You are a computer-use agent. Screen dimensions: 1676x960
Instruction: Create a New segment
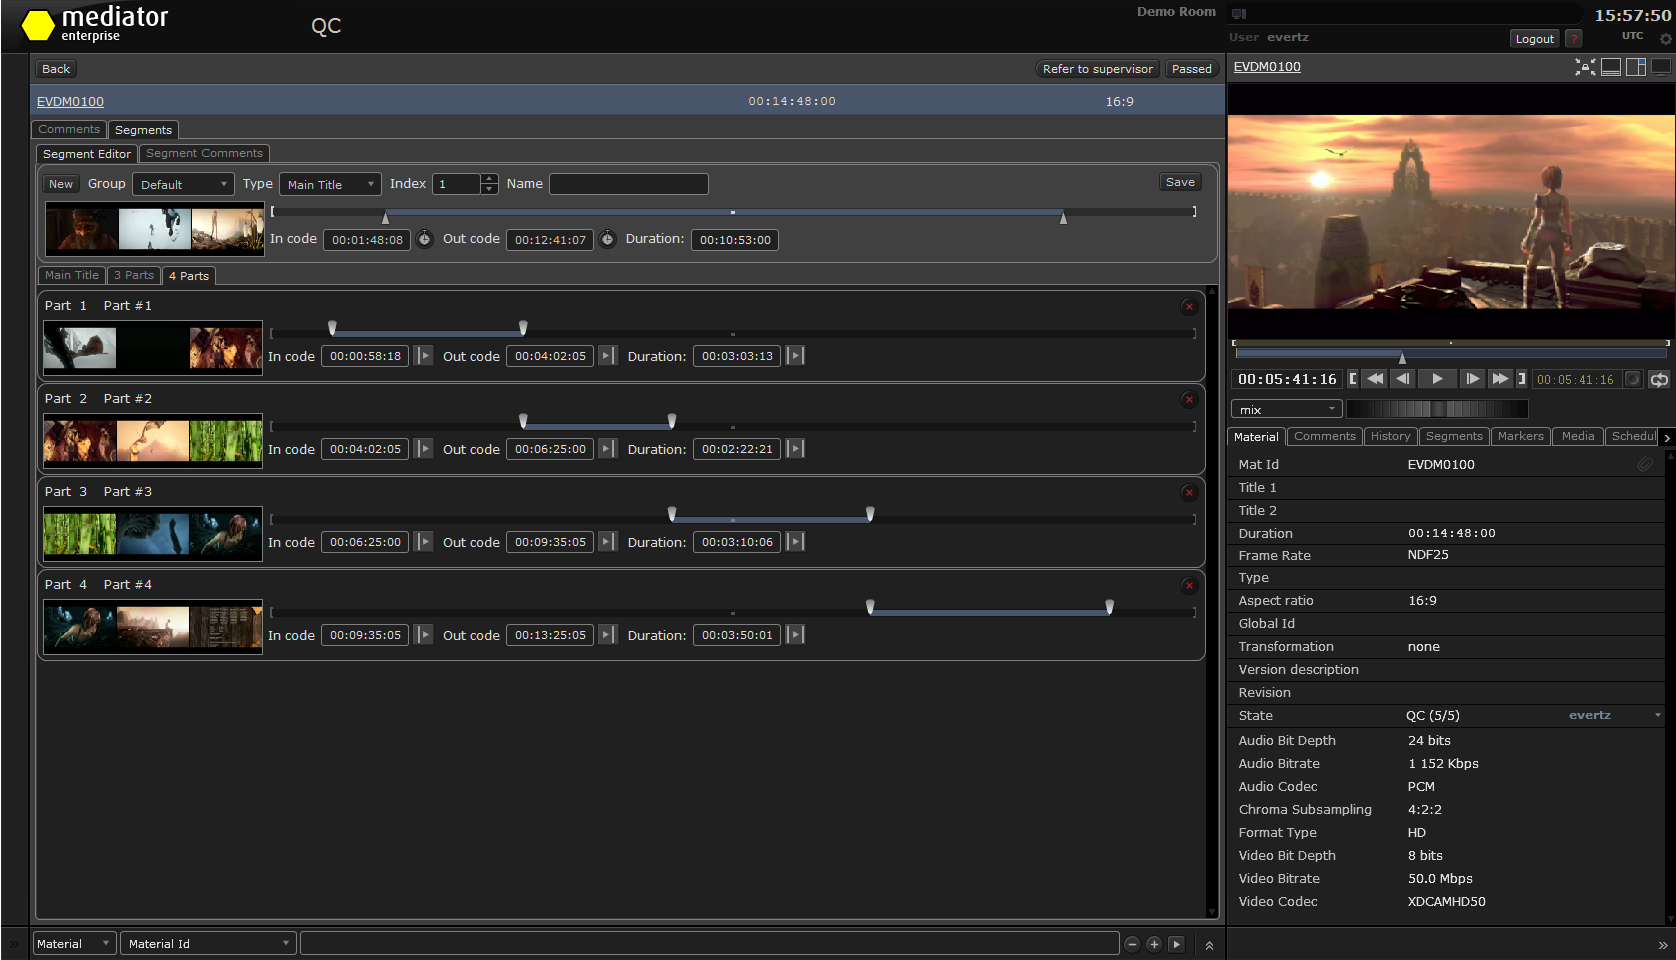pos(61,184)
